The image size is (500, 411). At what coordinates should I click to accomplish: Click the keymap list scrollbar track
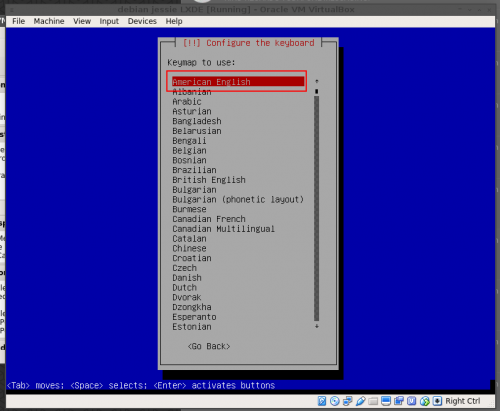click(316, 208)
